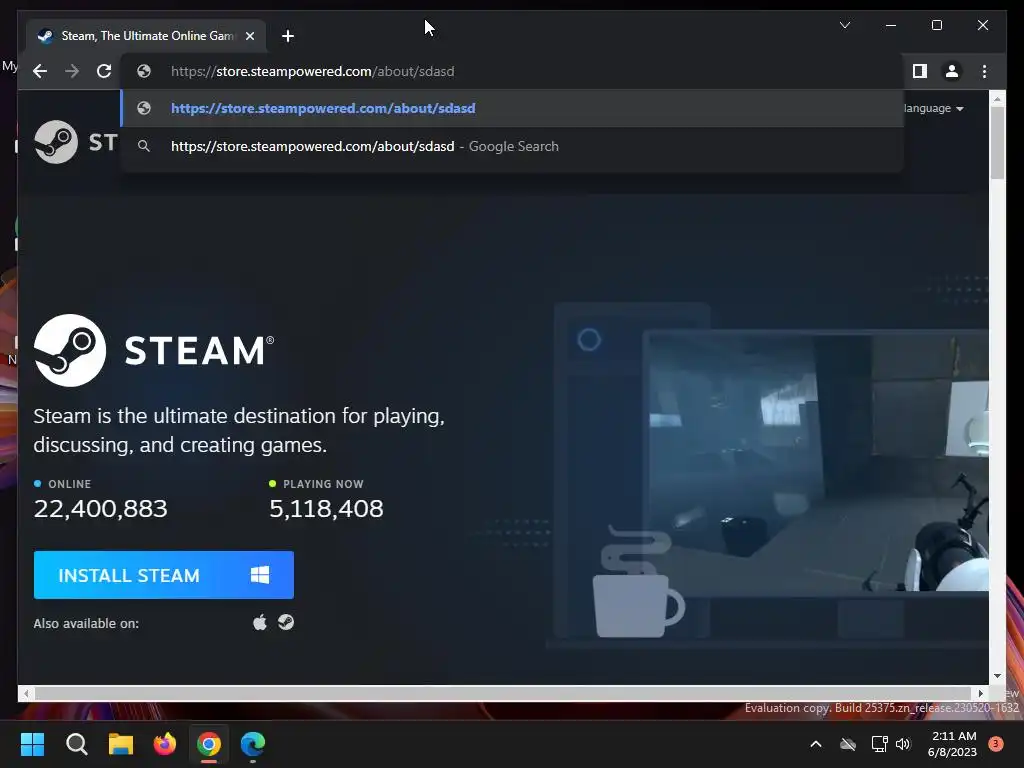Open the Chrome profile icon
Screen dimensions: 1024x768
[x=952, y=71]
